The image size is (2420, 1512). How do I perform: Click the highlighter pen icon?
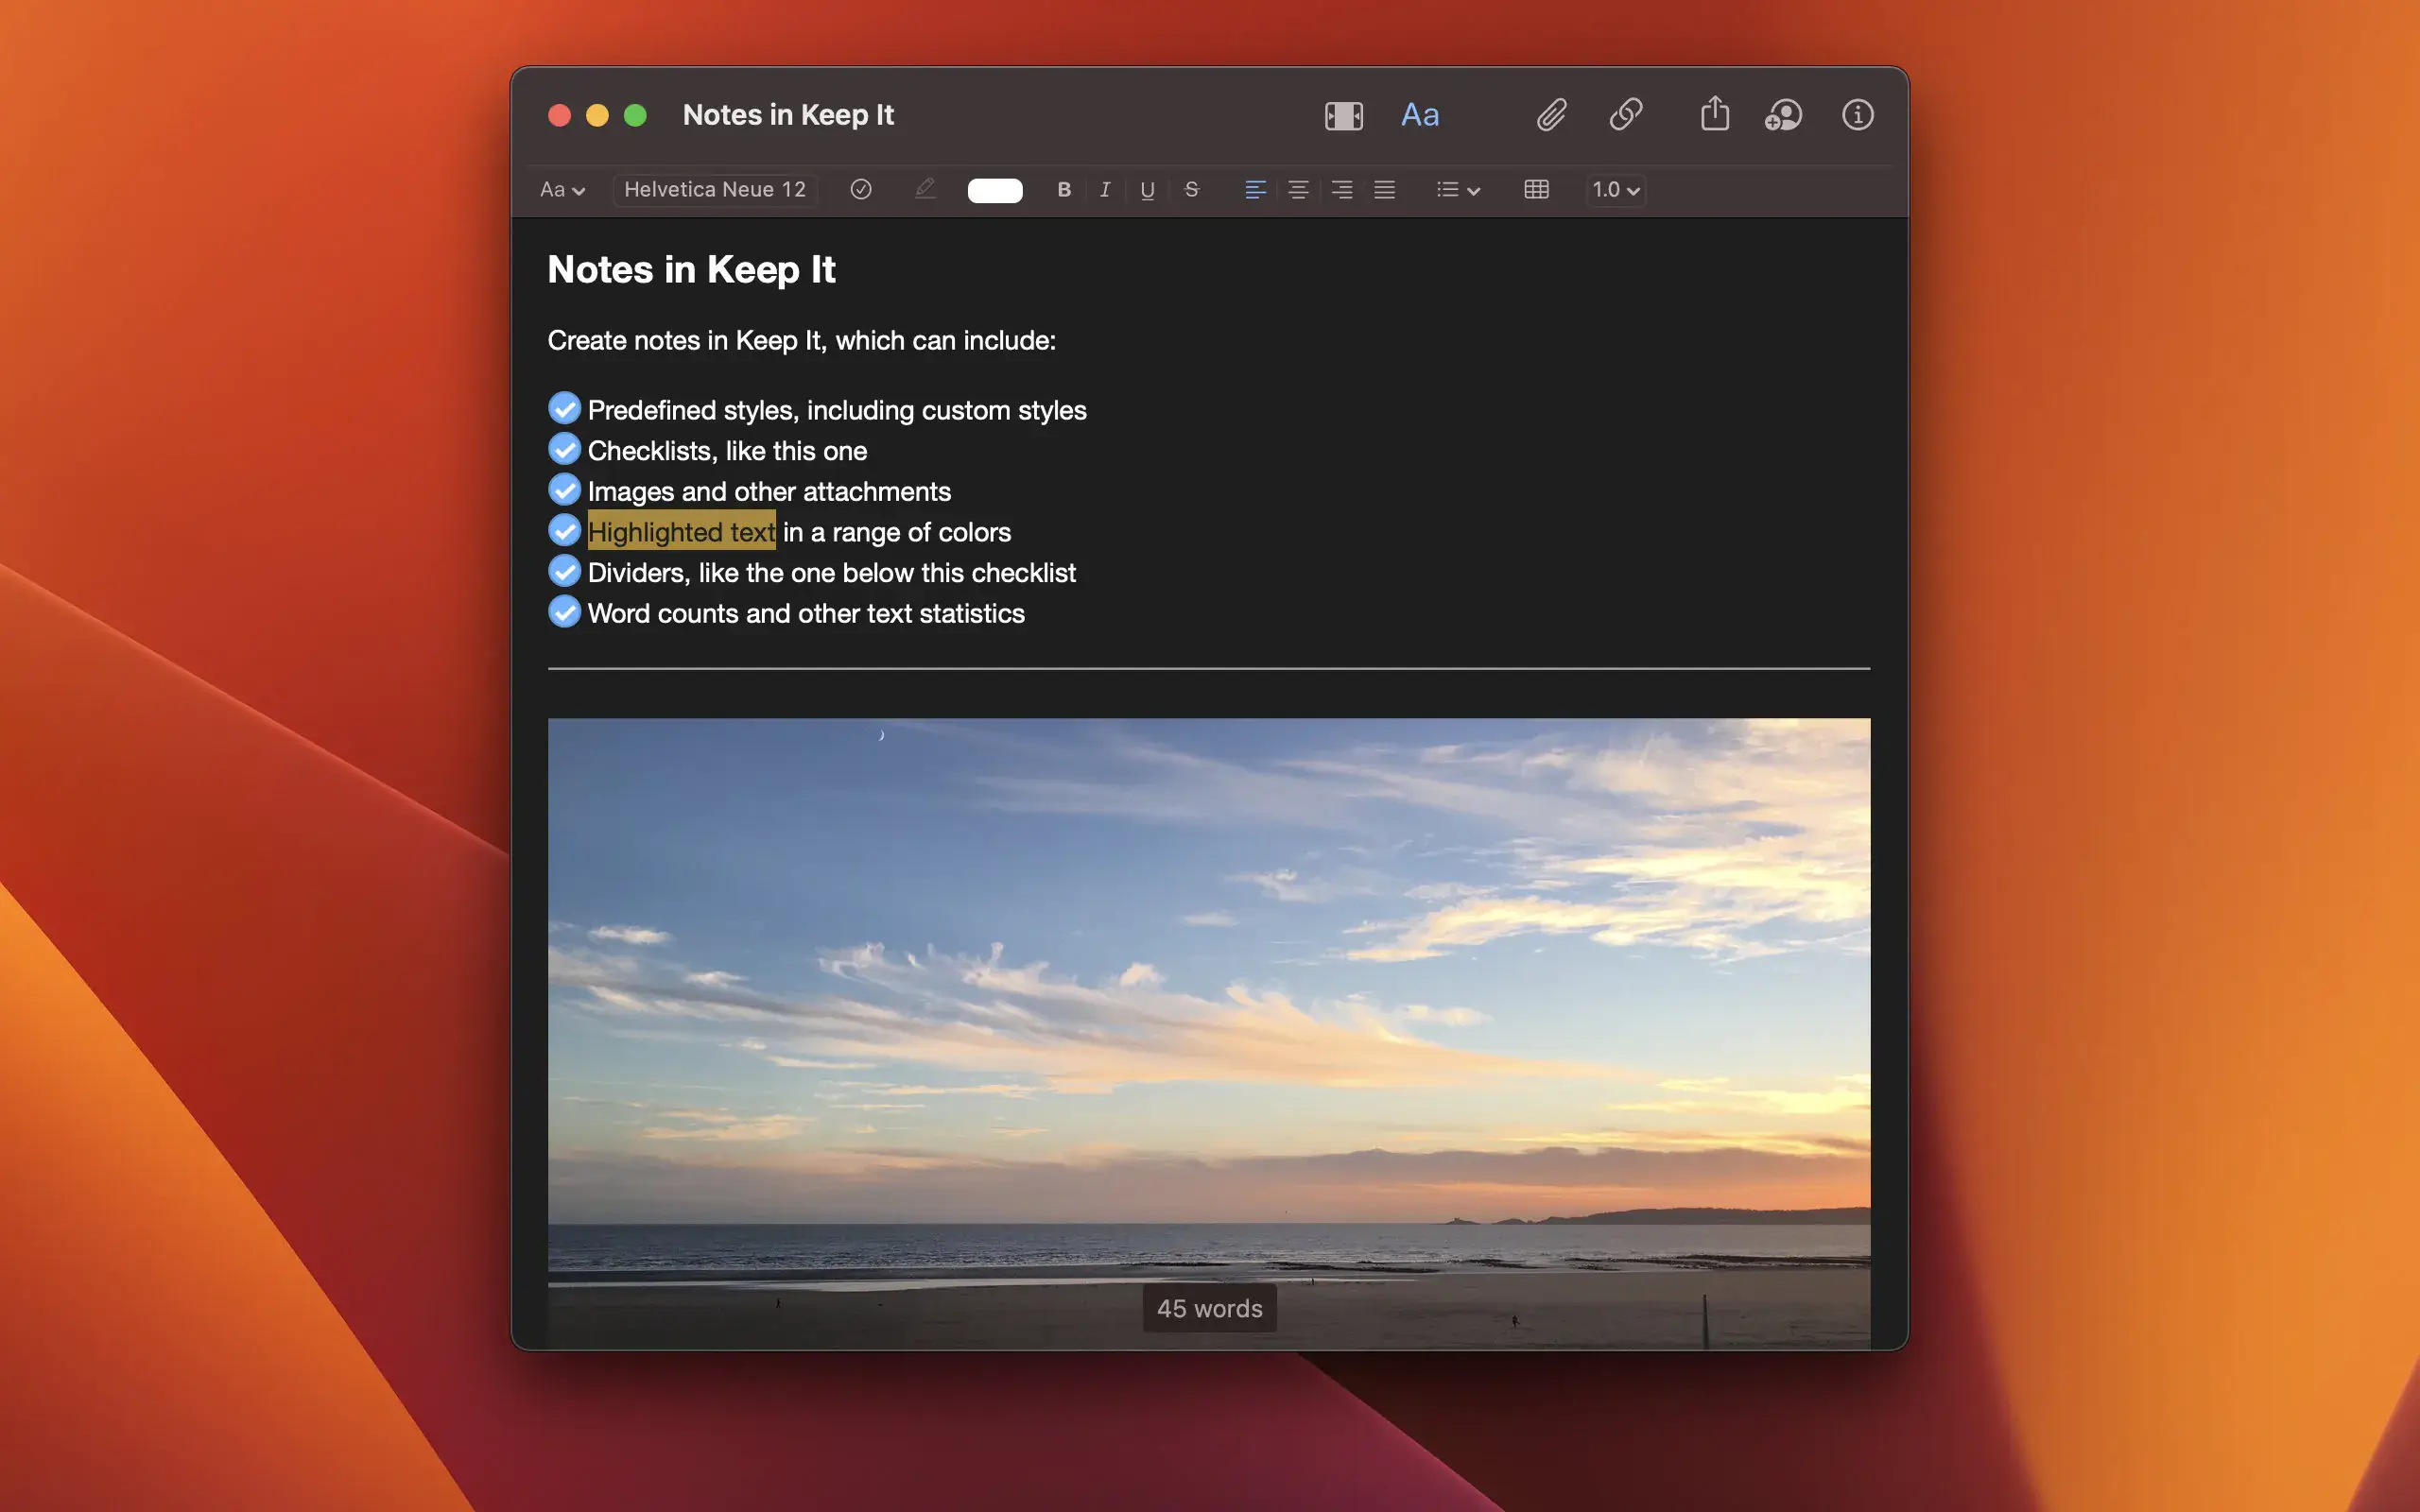click(x=925, y=189)
